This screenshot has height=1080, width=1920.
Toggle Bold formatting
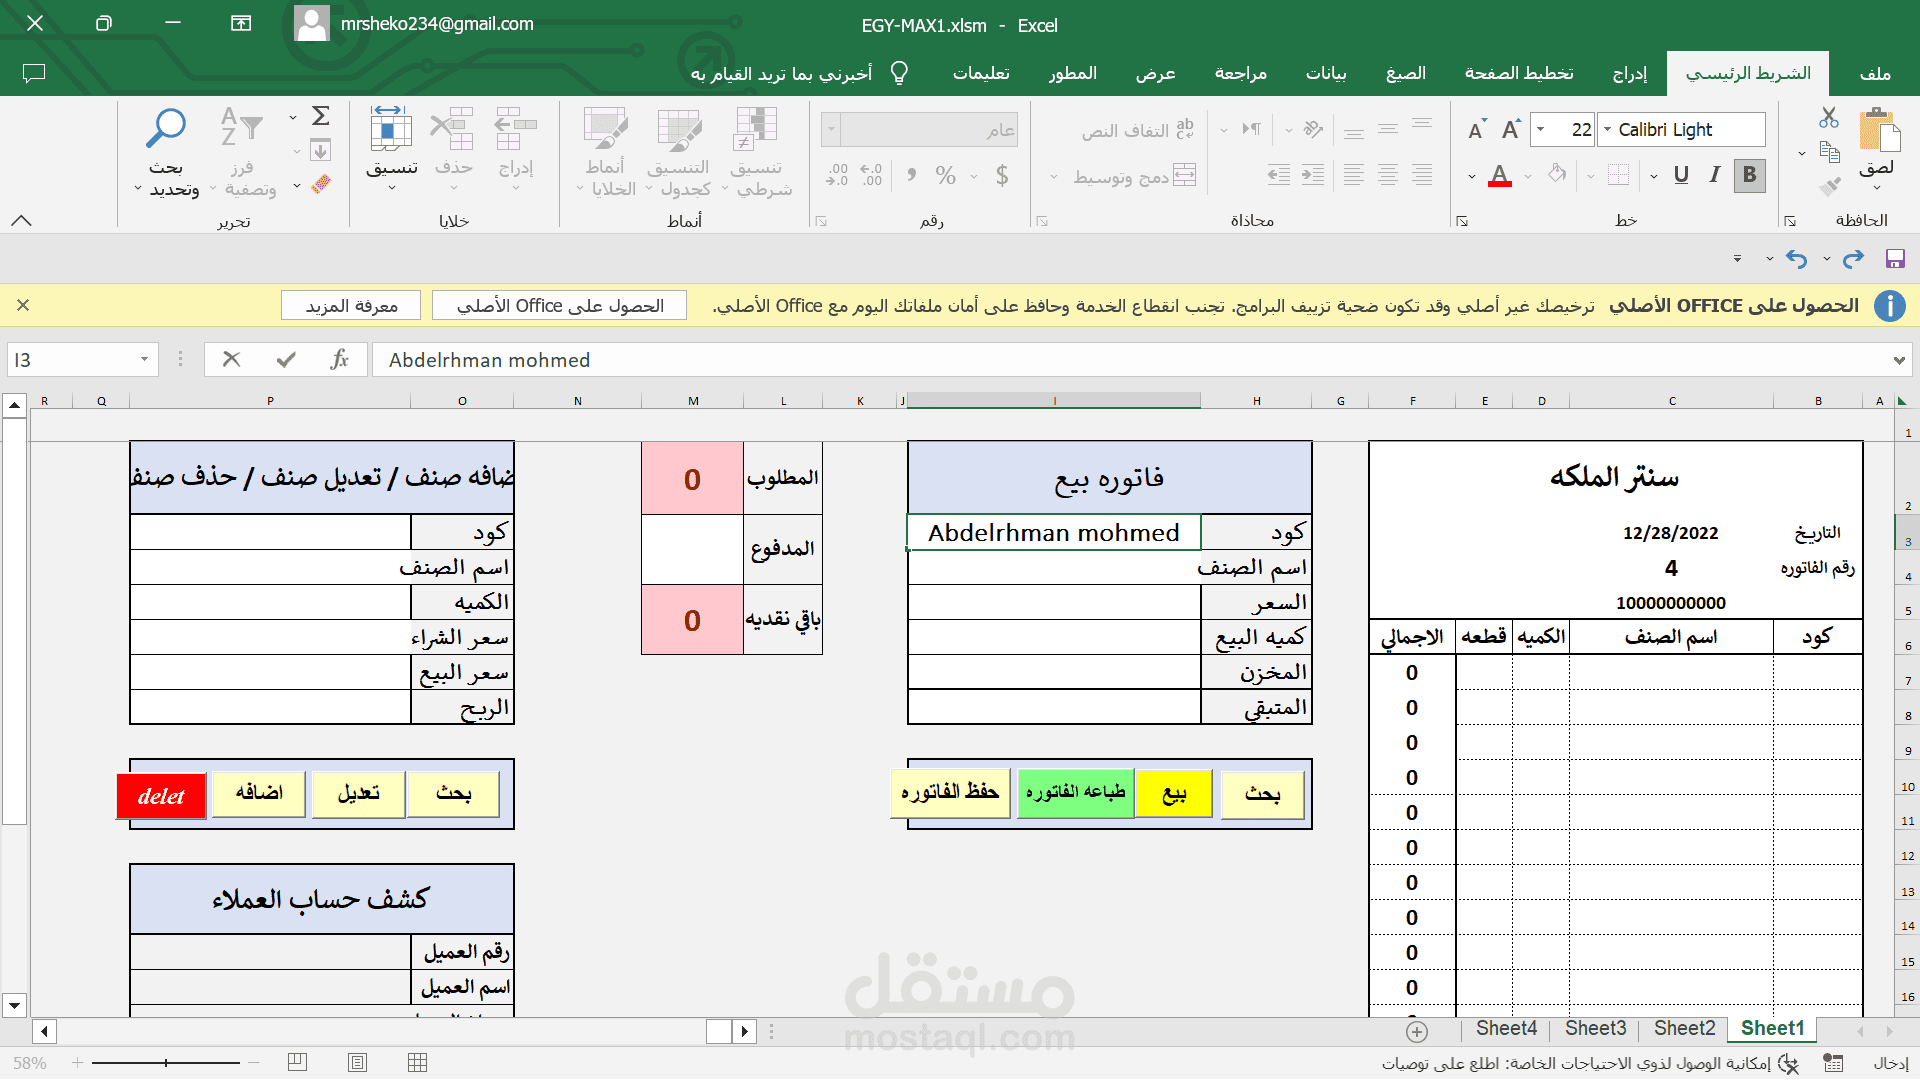(1749, 175)
